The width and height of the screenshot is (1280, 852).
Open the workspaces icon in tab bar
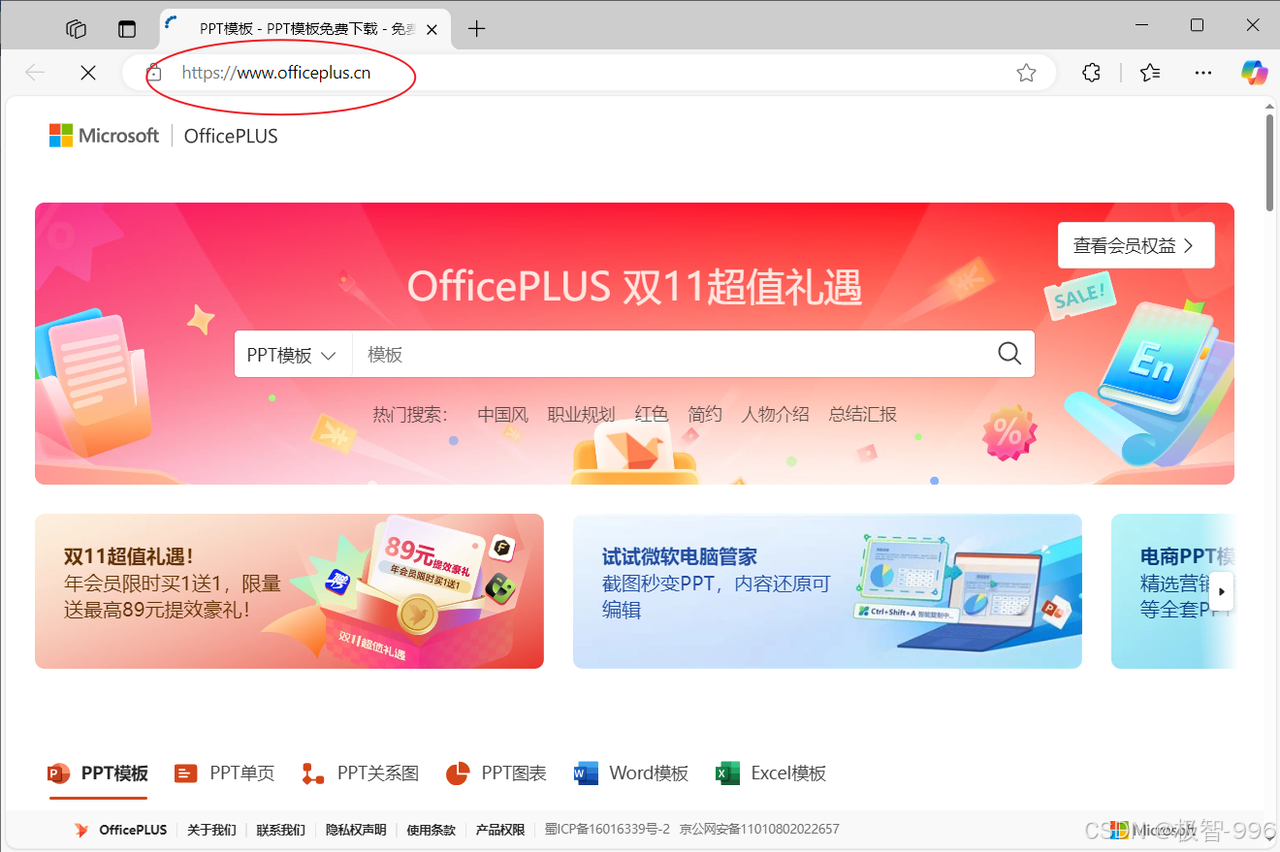(76, 29)
